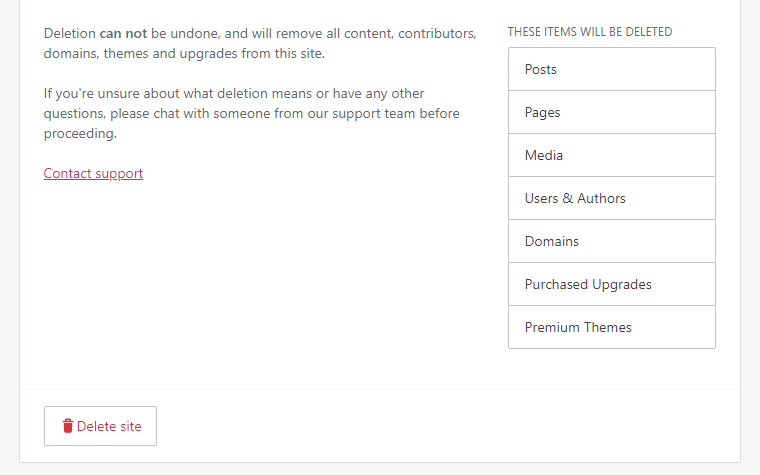Click the trash can icon on Delete site

[x=68, y=426]
